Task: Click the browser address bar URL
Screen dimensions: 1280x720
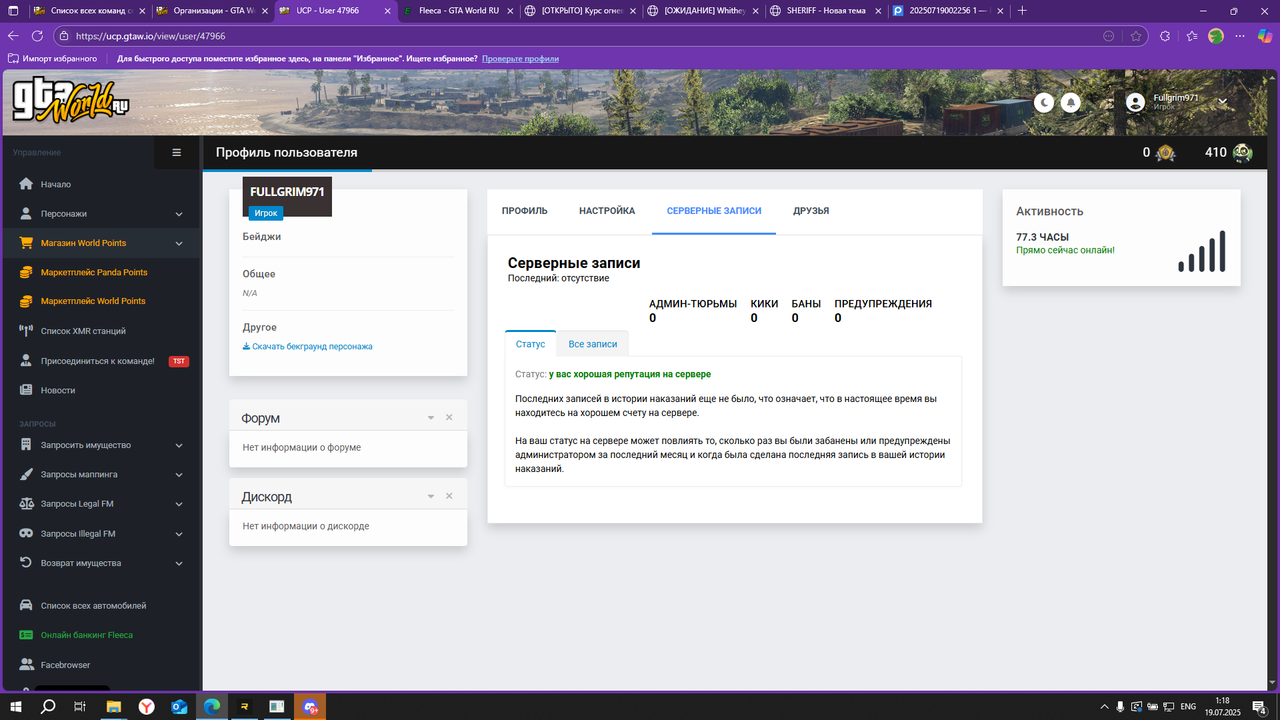Action: 150,36
